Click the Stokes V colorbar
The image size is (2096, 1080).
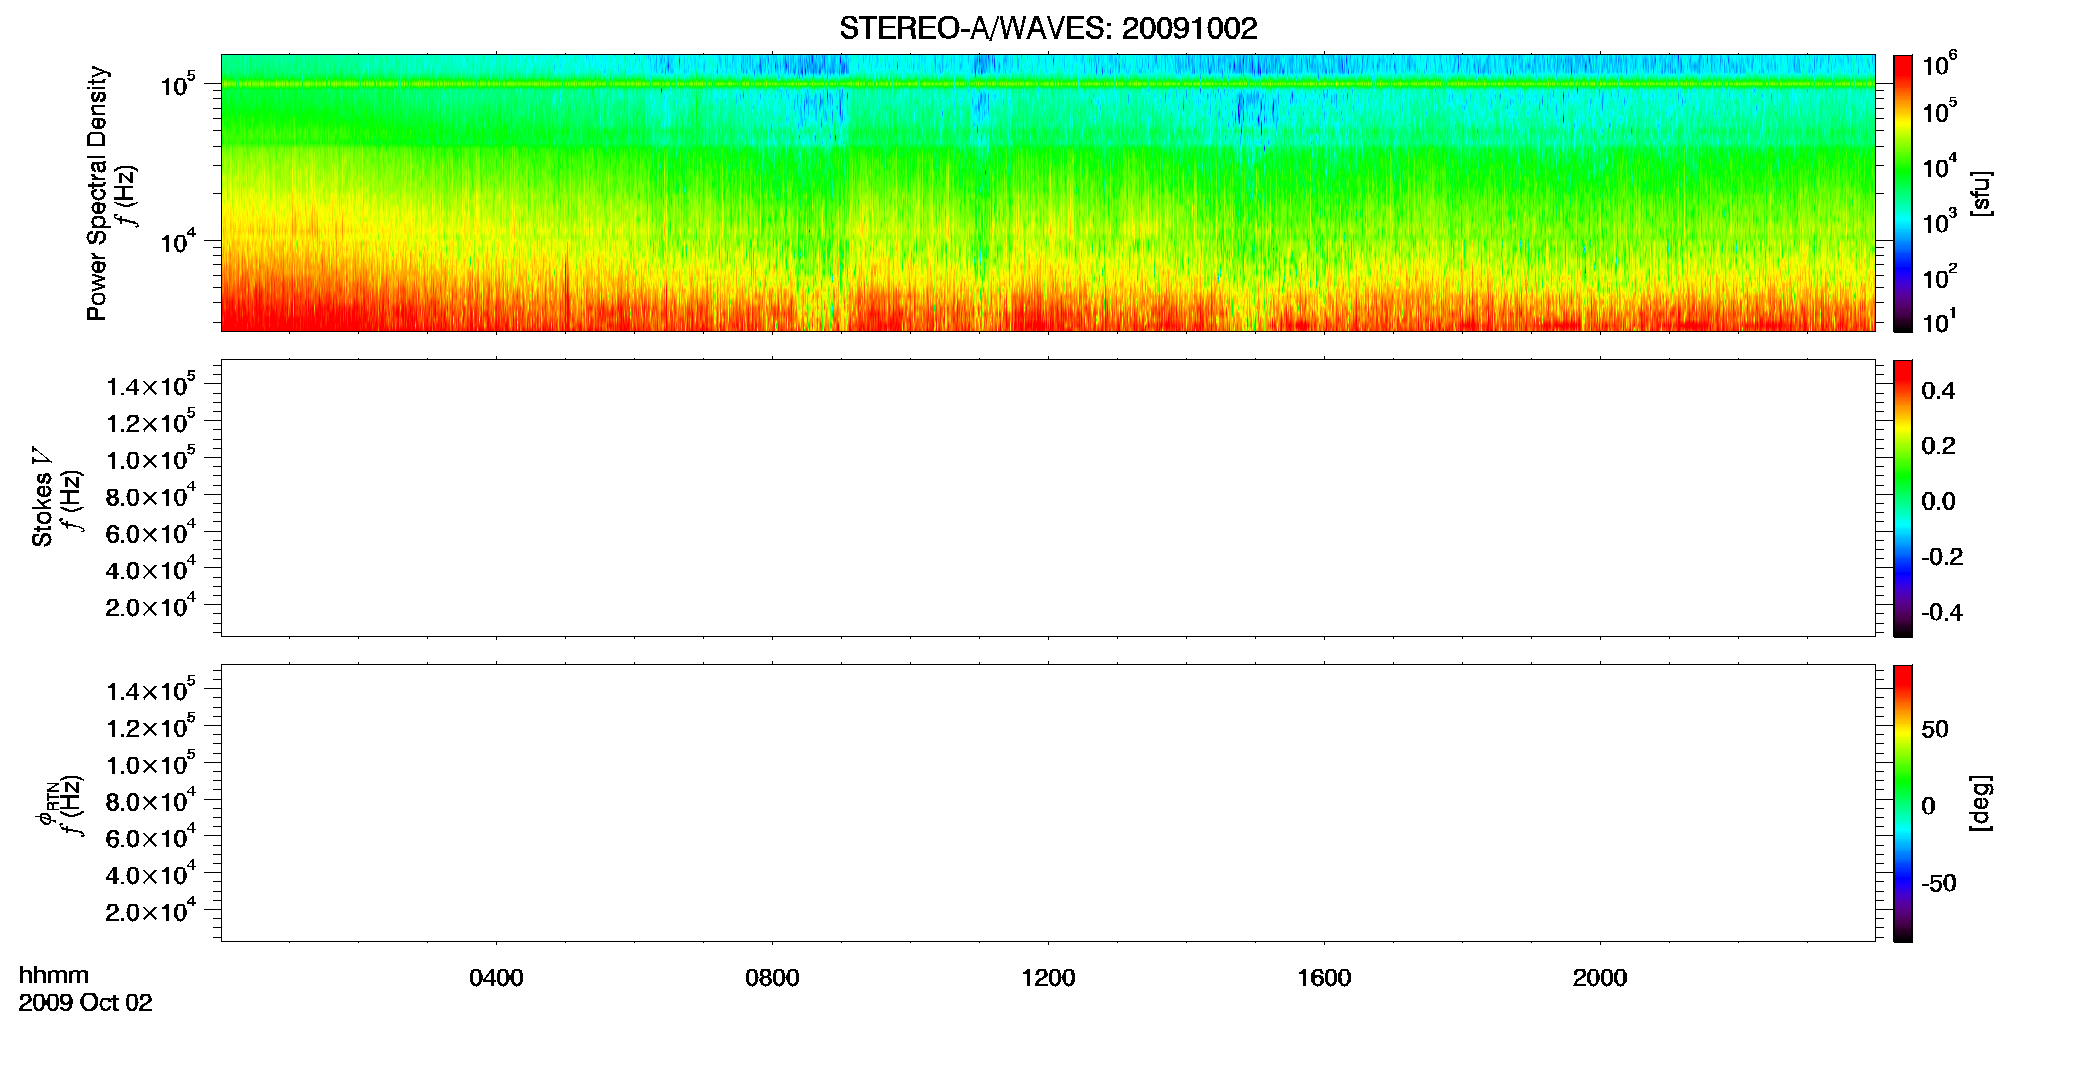pos(1902,498)
